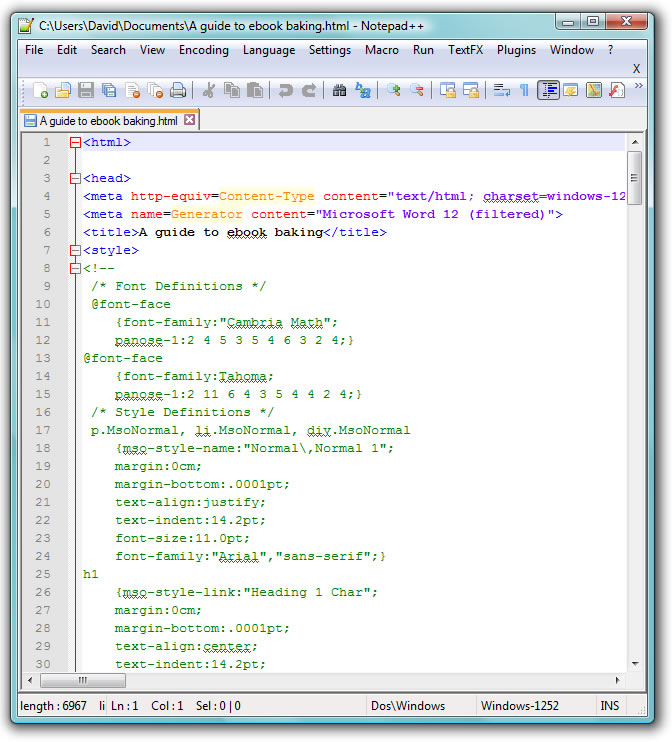
Task: Click the INS indicator in status bar
Action: [x=609, y=706]
